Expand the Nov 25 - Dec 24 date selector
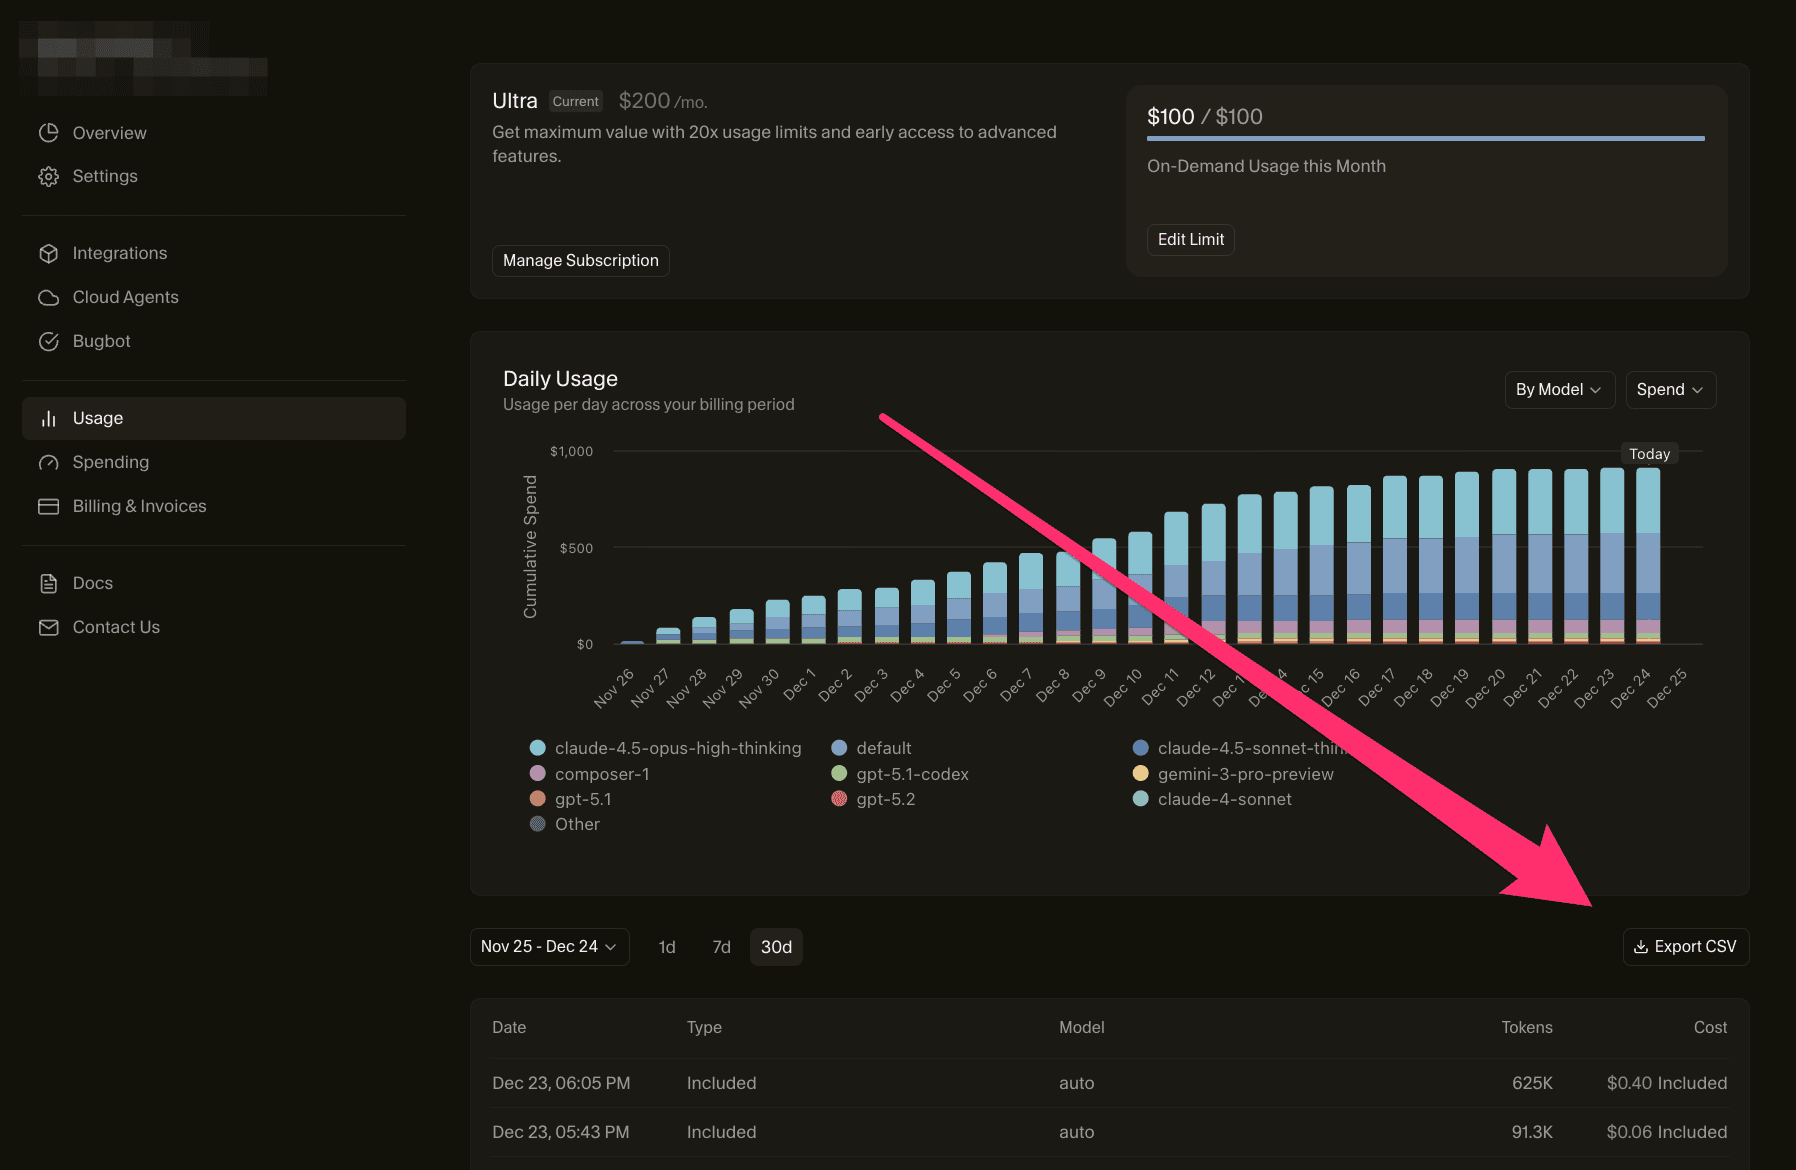 (x=549, y=946)
